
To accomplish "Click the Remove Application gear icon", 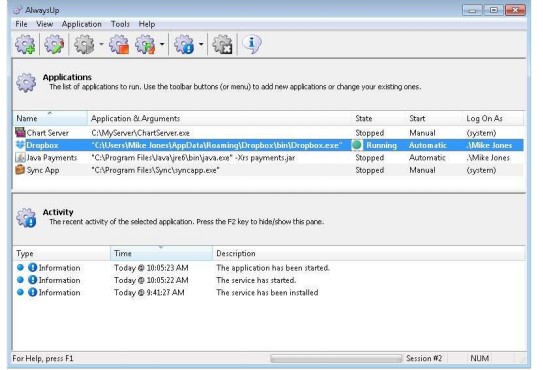I will point(222,44).
